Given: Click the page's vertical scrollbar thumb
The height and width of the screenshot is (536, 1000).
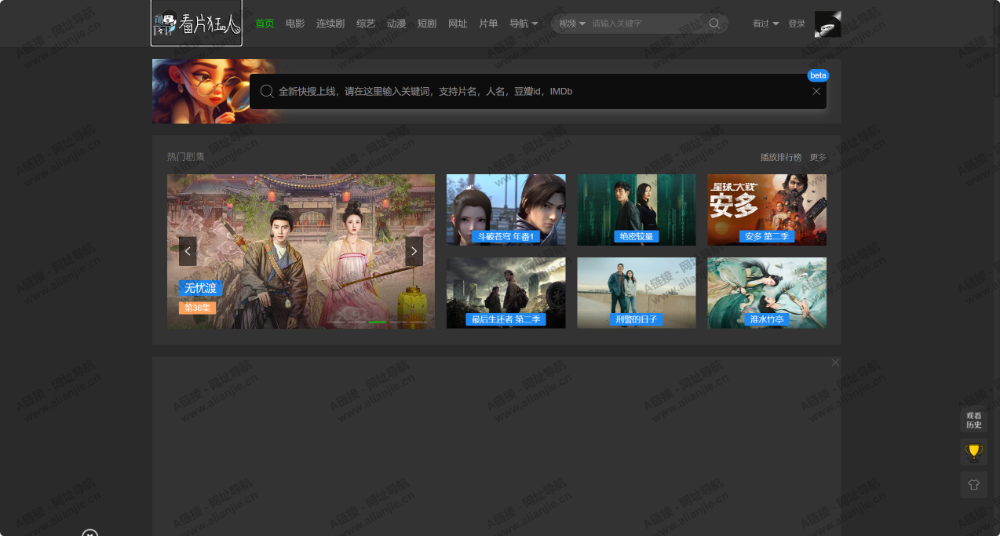Looking at the screenshot, I should click(997, 48).
